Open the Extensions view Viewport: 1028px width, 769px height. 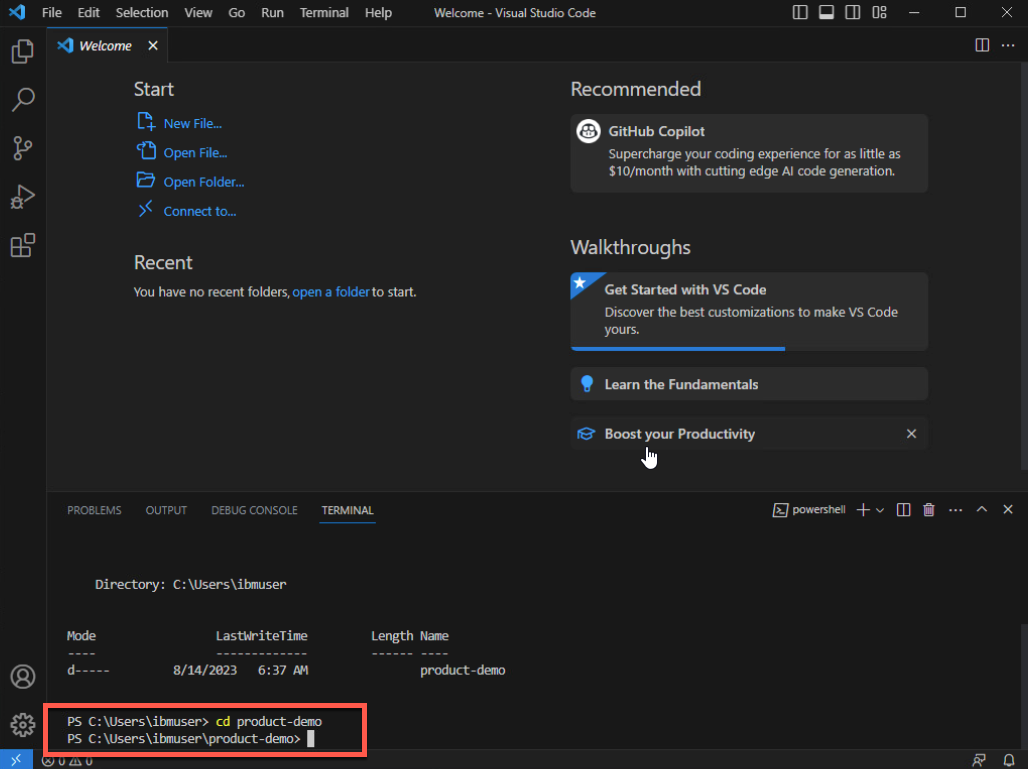click(22, 245)
